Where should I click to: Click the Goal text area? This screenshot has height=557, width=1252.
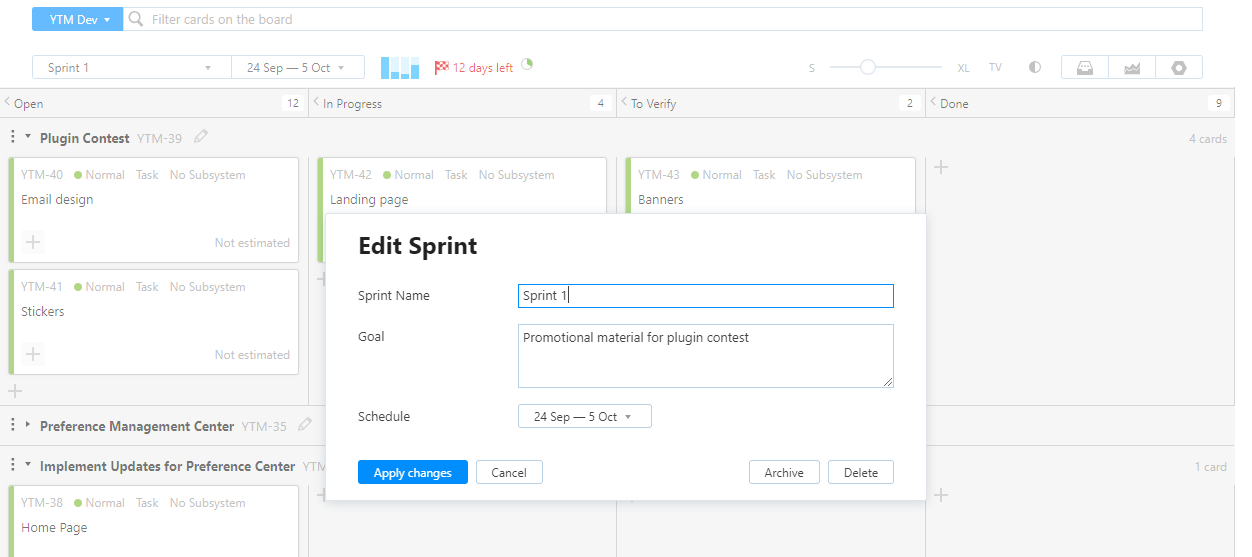pyautogui.click(x=705, y=355)
